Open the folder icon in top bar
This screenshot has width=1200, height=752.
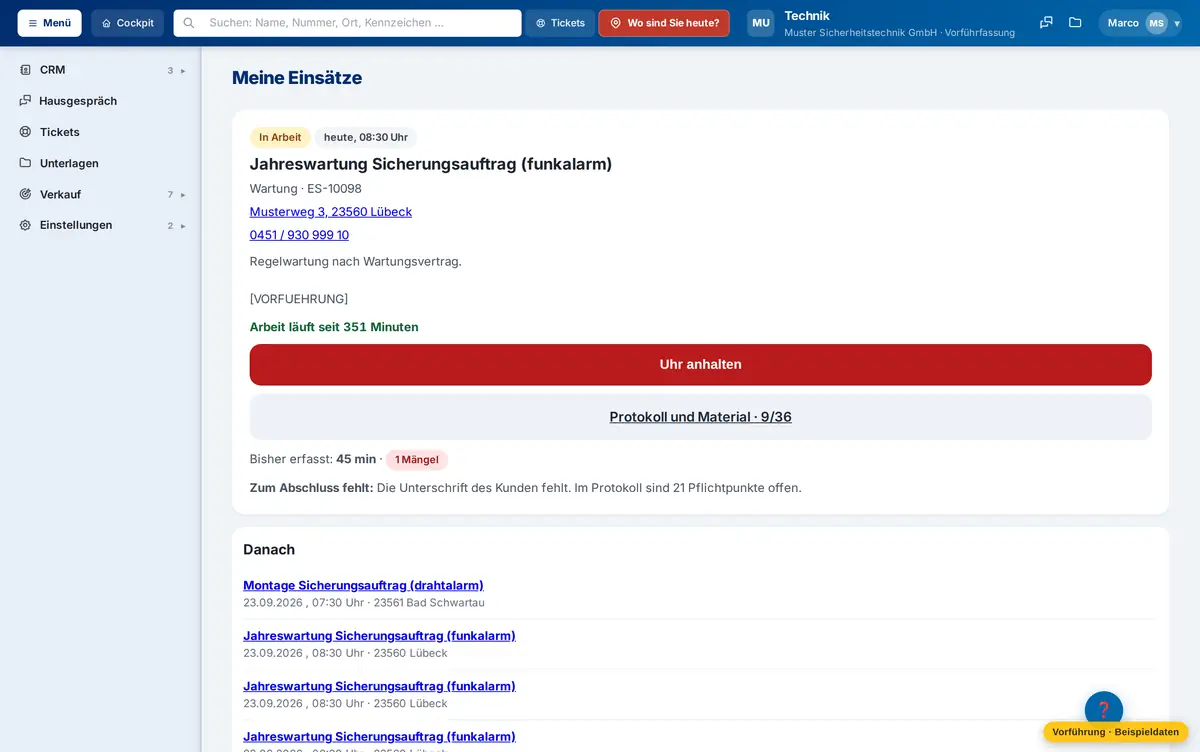(x=1075, y=23)
